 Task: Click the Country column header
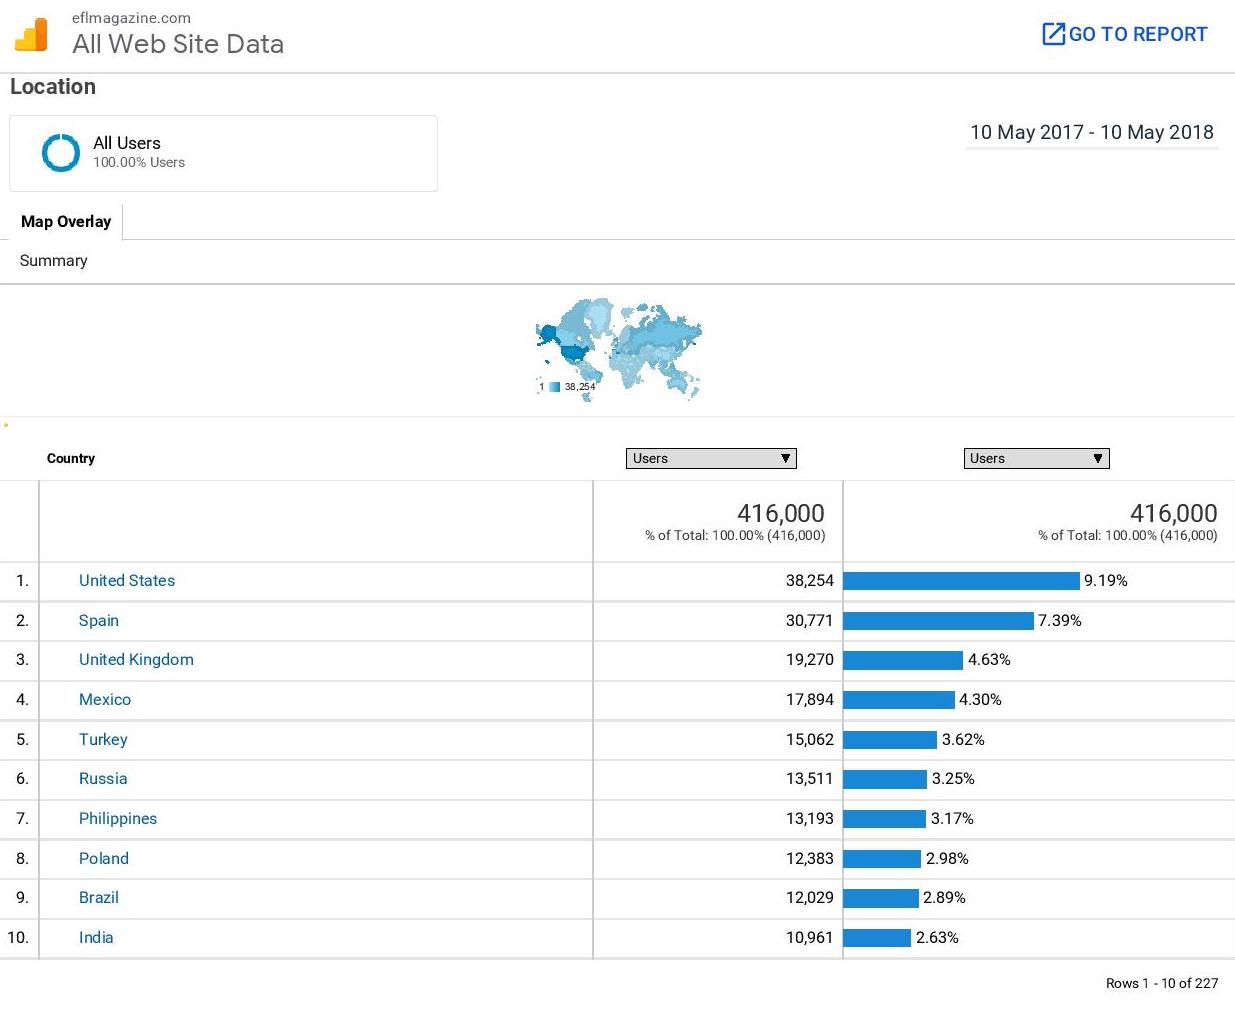coord(71,458)
